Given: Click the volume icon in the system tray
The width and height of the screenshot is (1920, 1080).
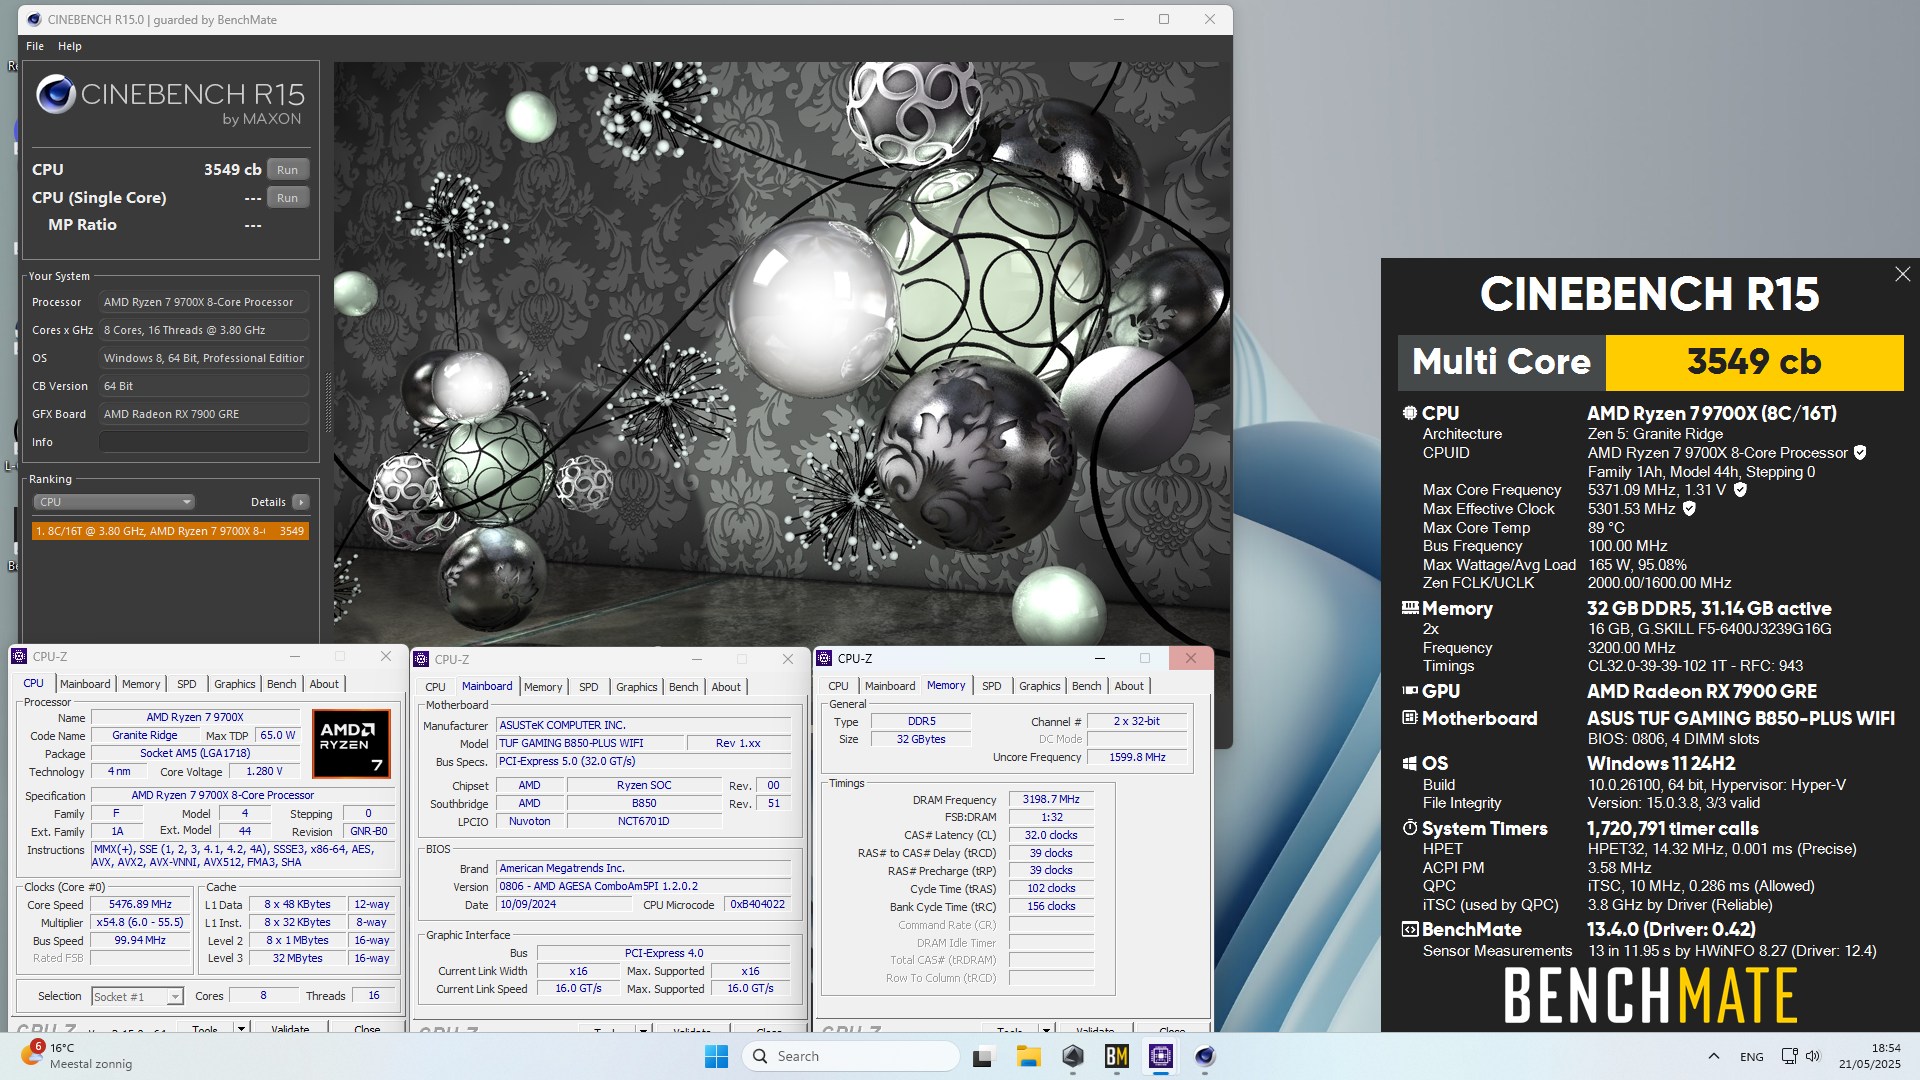Looking at the screenshot, I should (1813, 1056).
